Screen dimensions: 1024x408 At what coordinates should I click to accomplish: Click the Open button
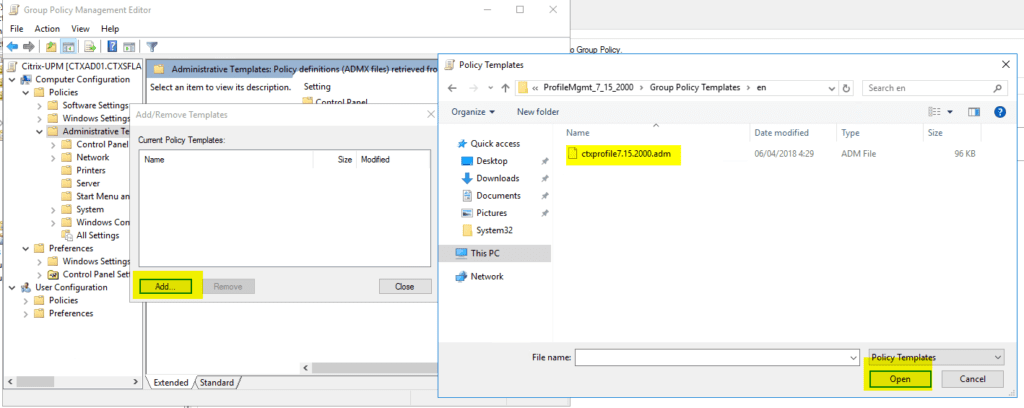tap(900, 379)
